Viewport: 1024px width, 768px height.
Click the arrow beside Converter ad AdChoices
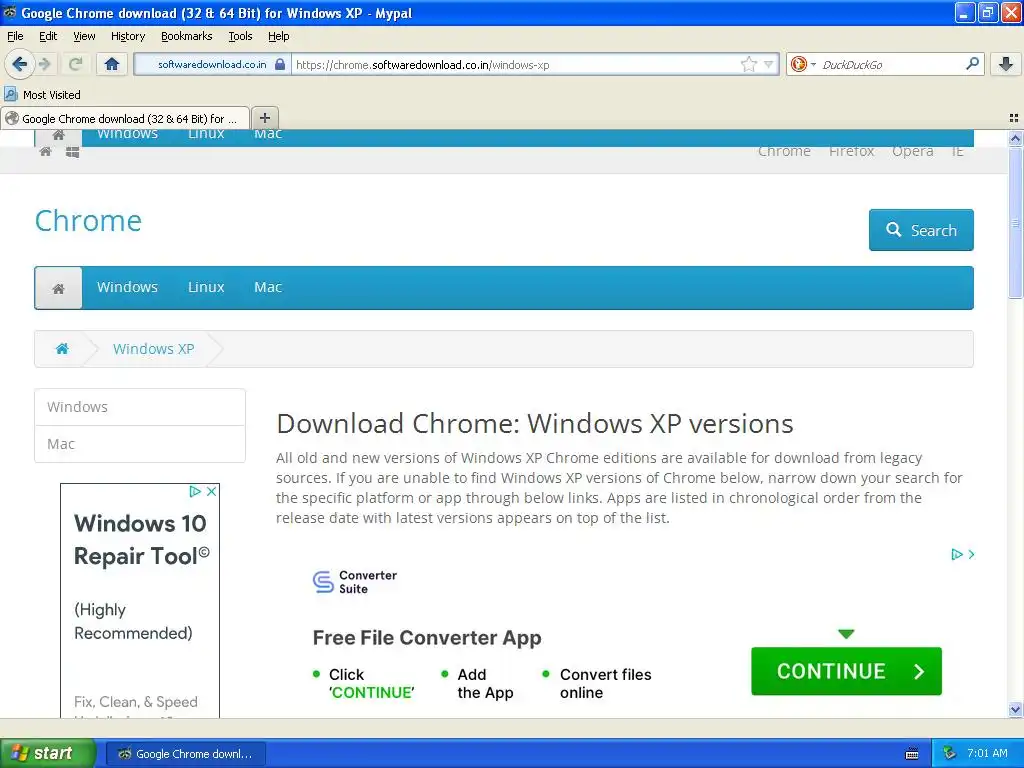(x=972, y=554)
